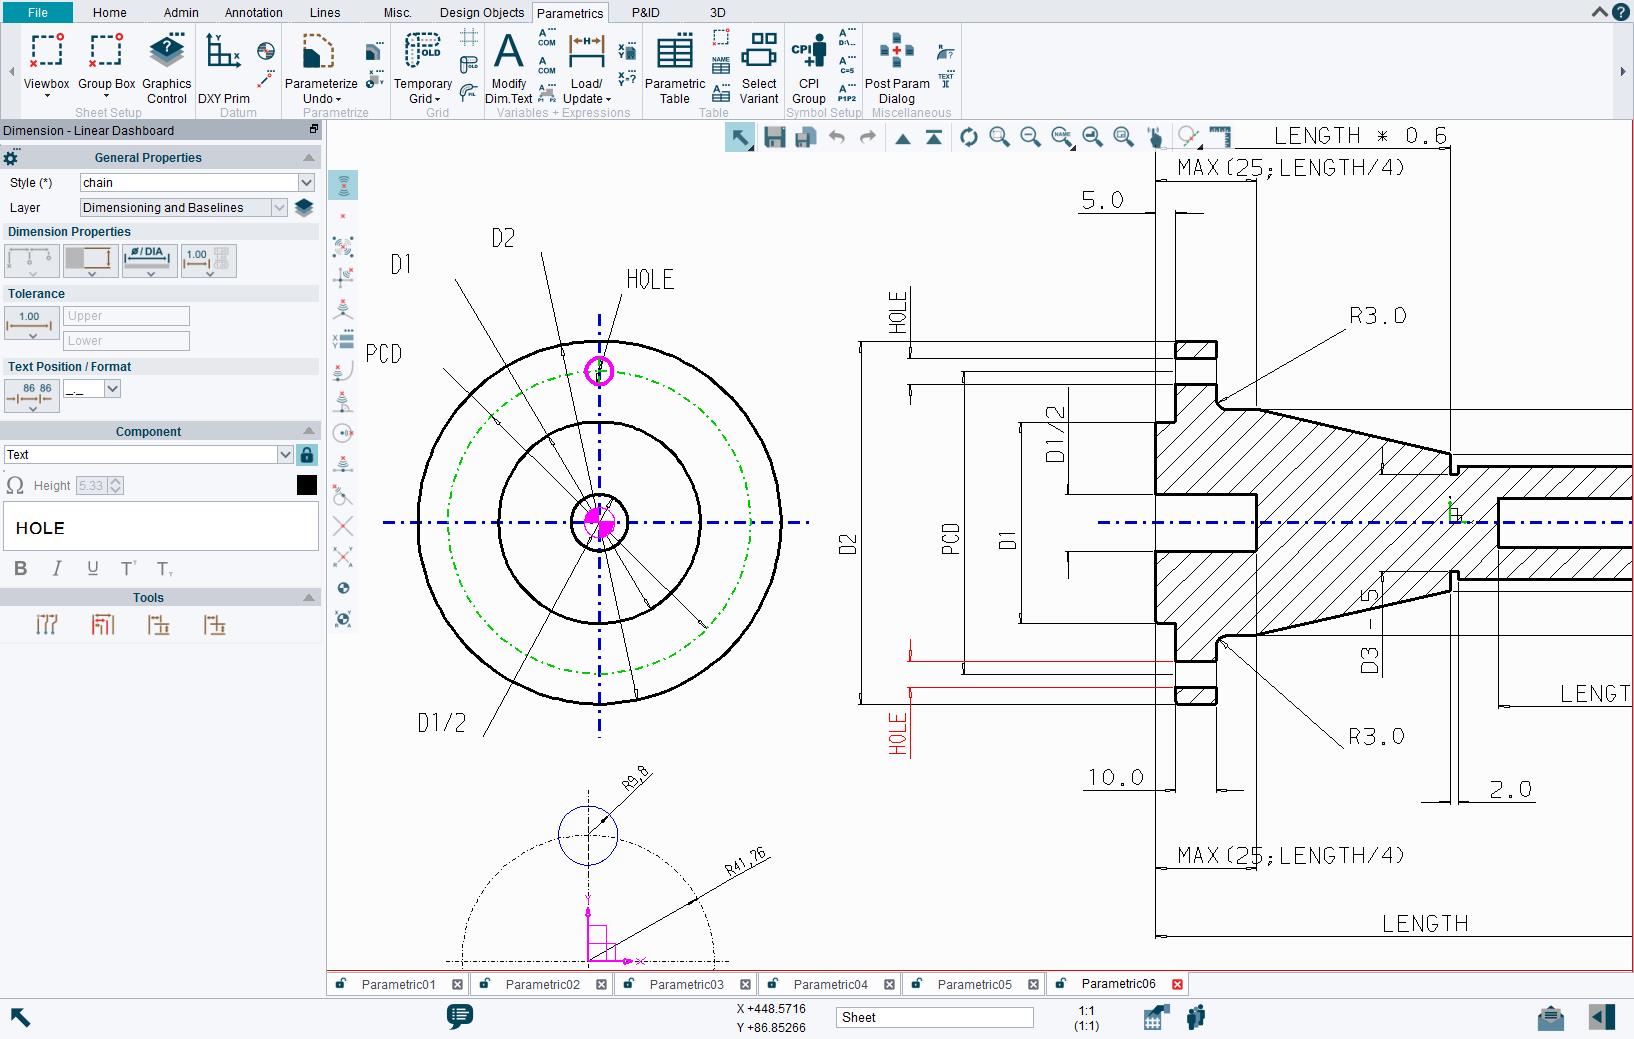Click the black text color swatch

[x=307, y=485]
